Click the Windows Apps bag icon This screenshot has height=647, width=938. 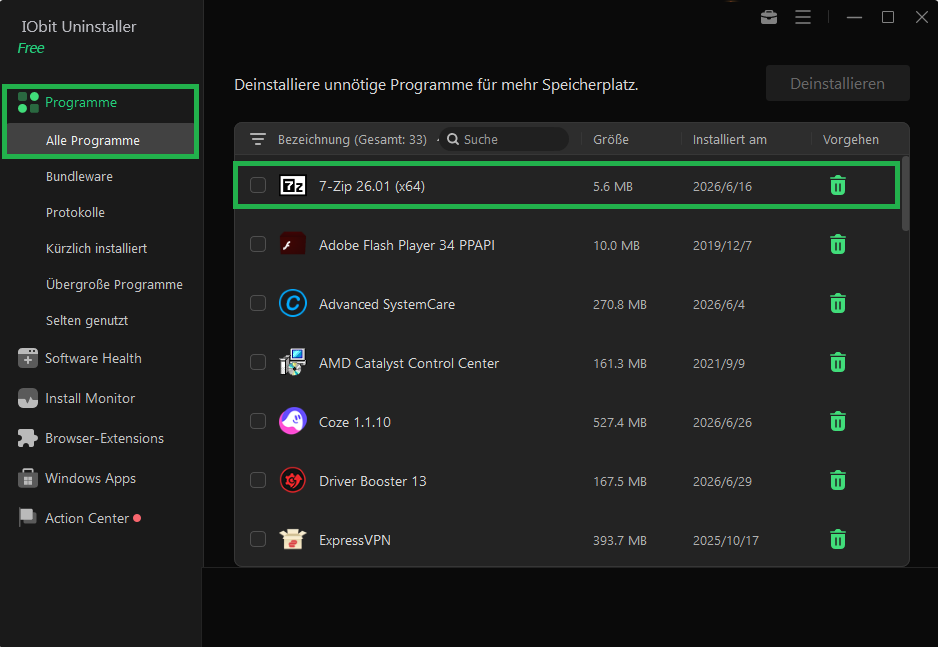coord(28,478)
